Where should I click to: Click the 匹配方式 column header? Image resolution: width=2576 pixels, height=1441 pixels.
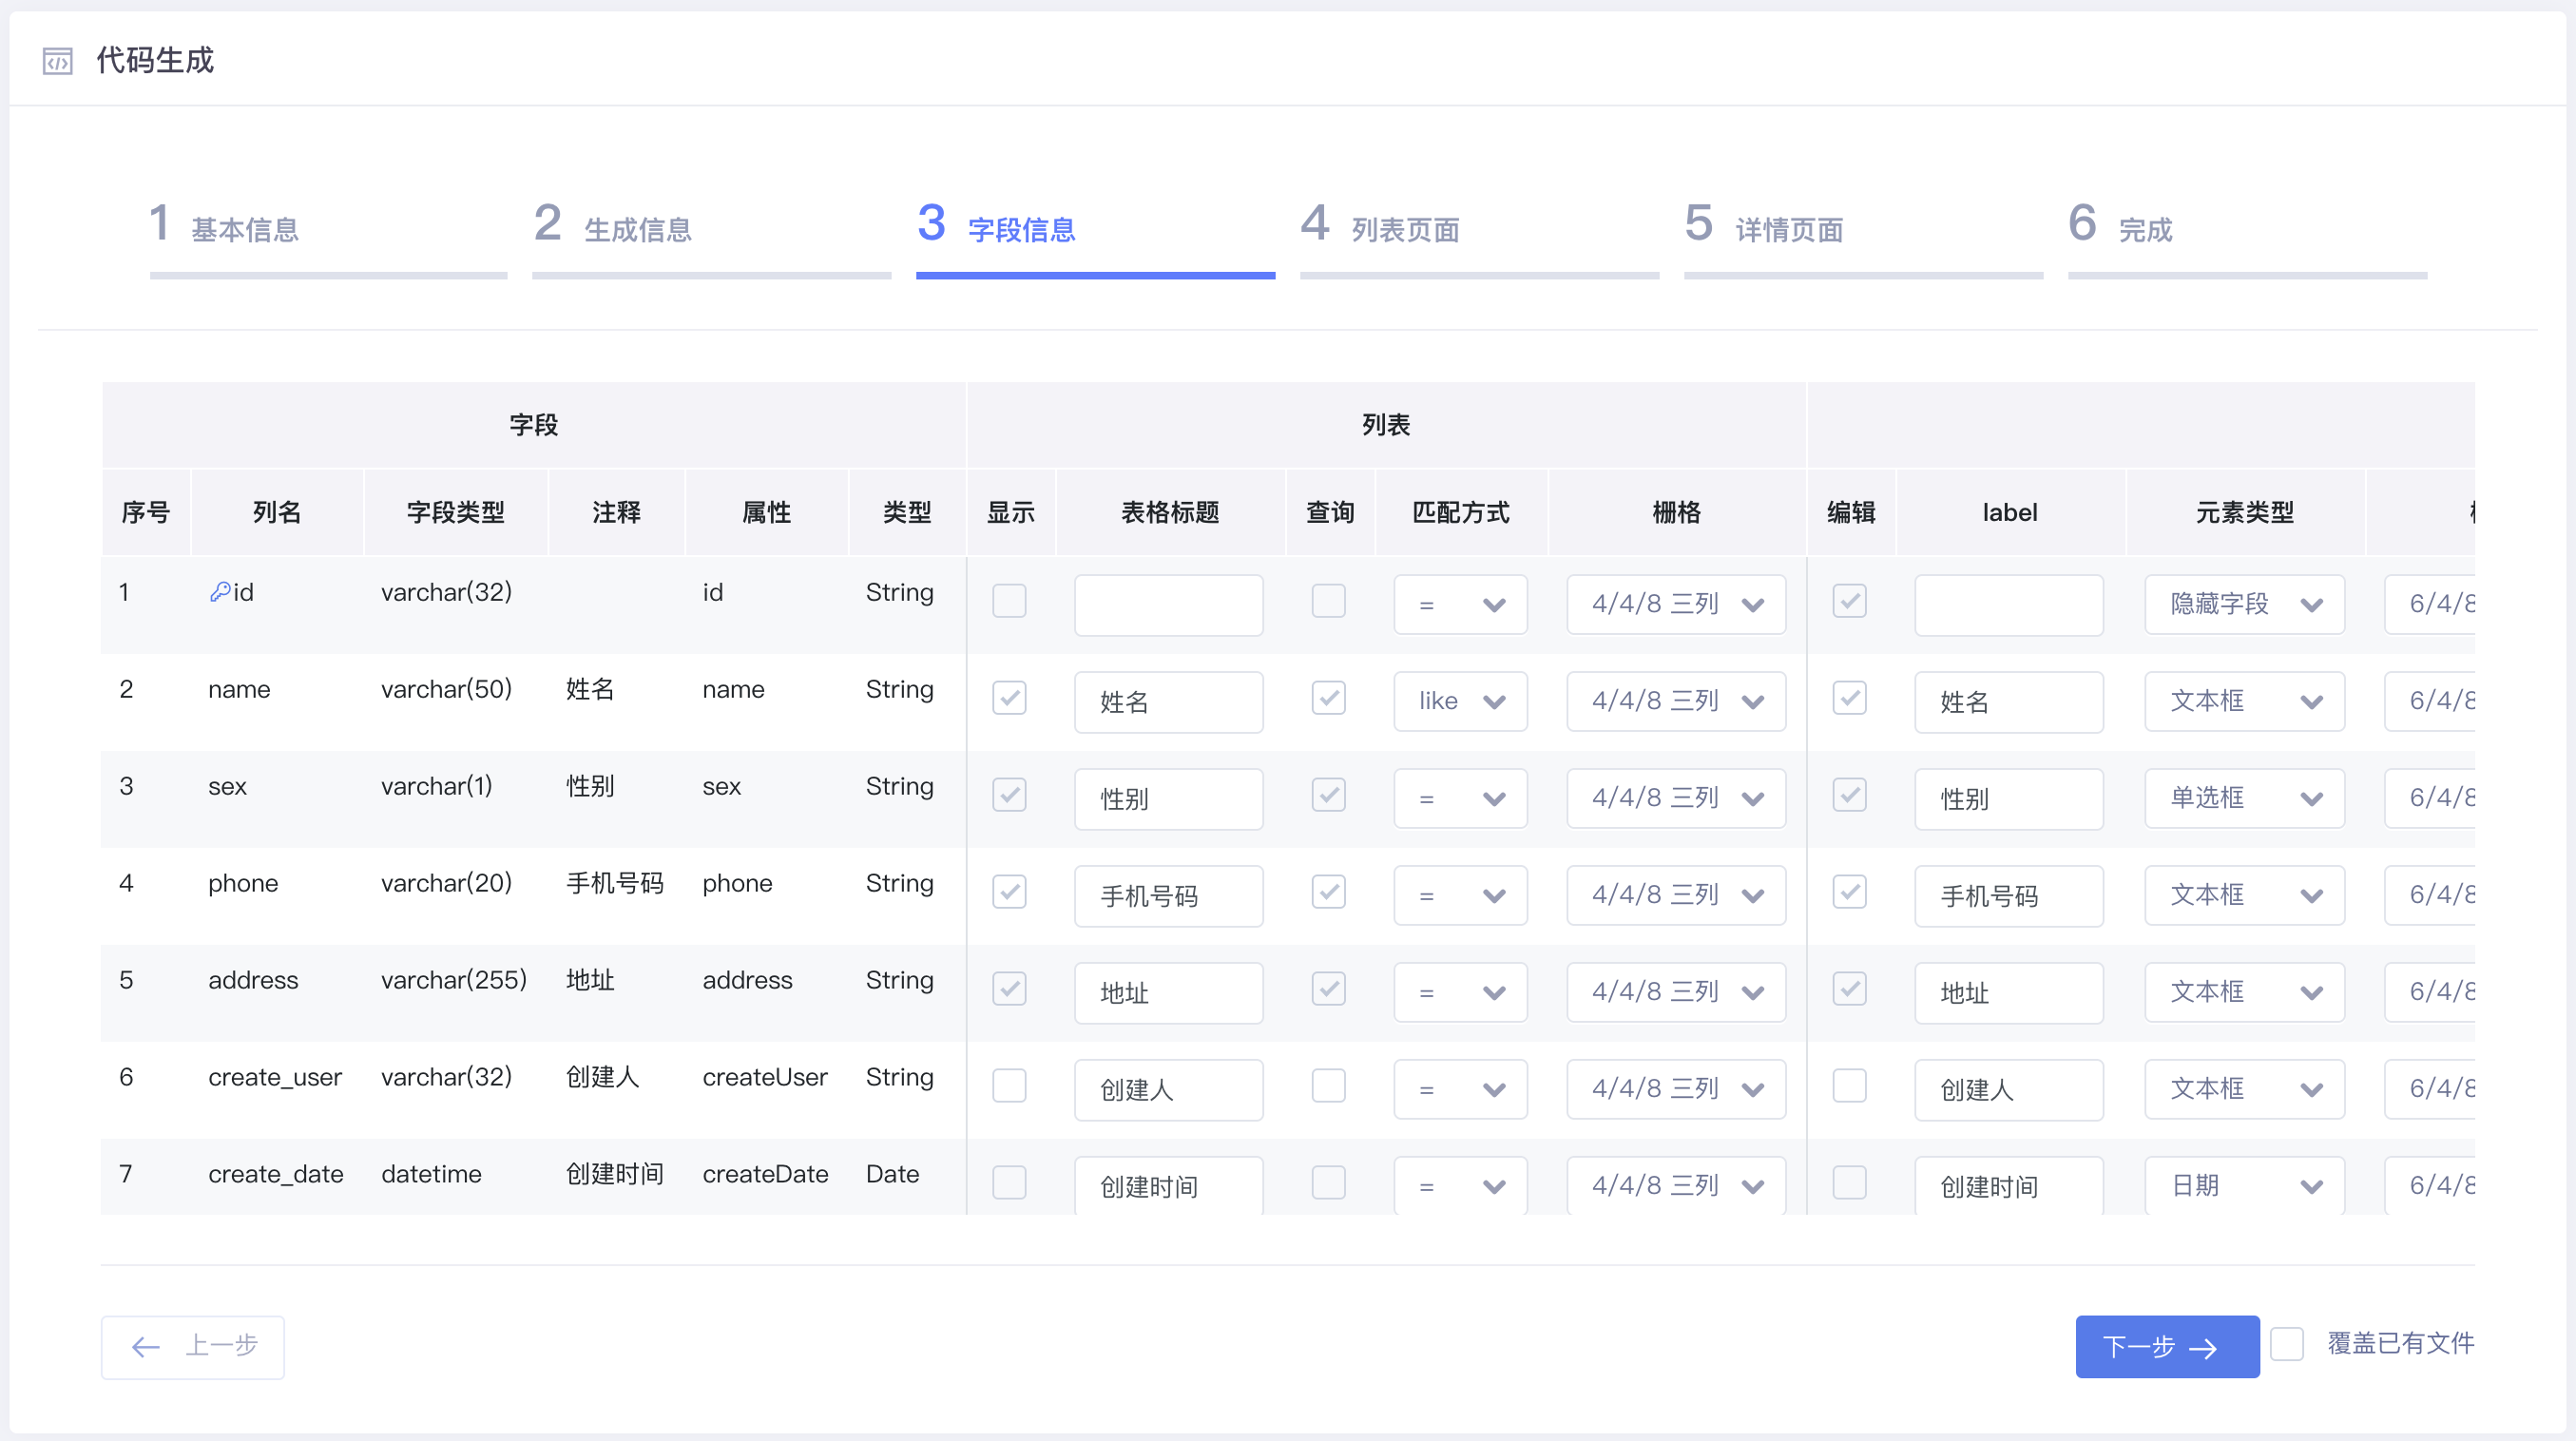click(x=1460, y=512)
